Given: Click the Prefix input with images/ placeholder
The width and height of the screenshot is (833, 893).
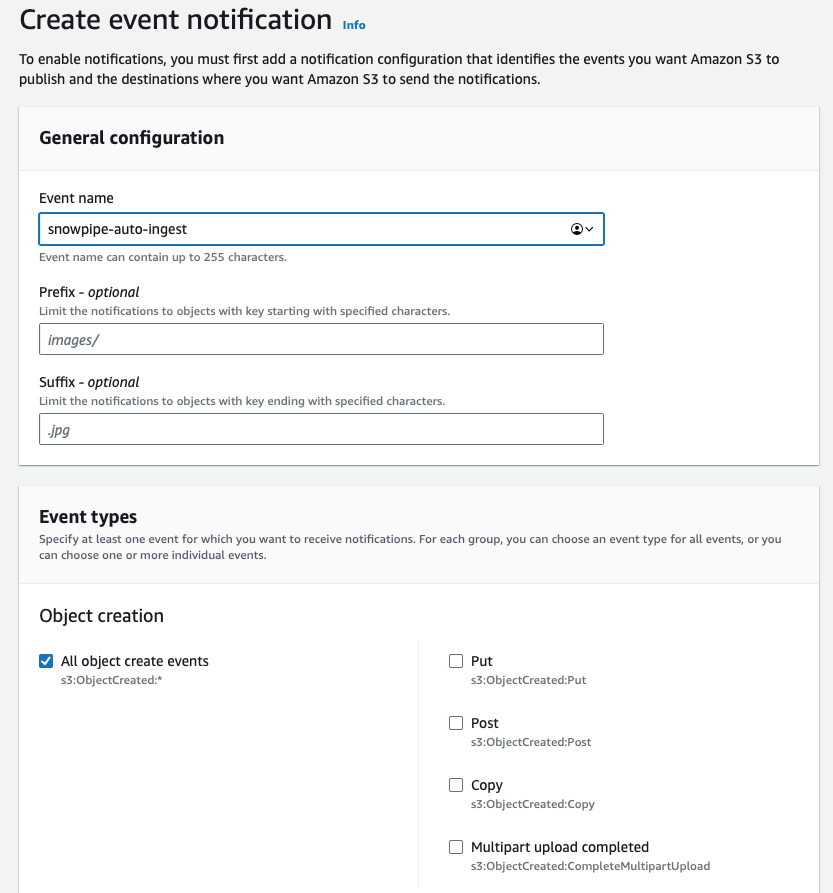Looking at the screenshot, I should (x=321, y=339).
